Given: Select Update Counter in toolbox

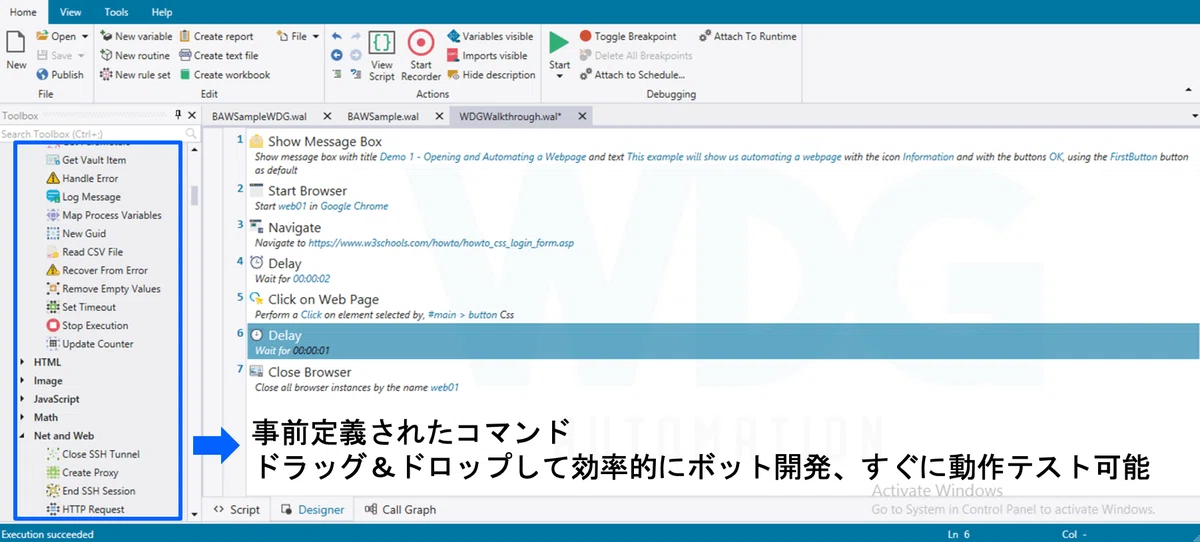Looking at the screenshot, I should [x=90, y=344].
